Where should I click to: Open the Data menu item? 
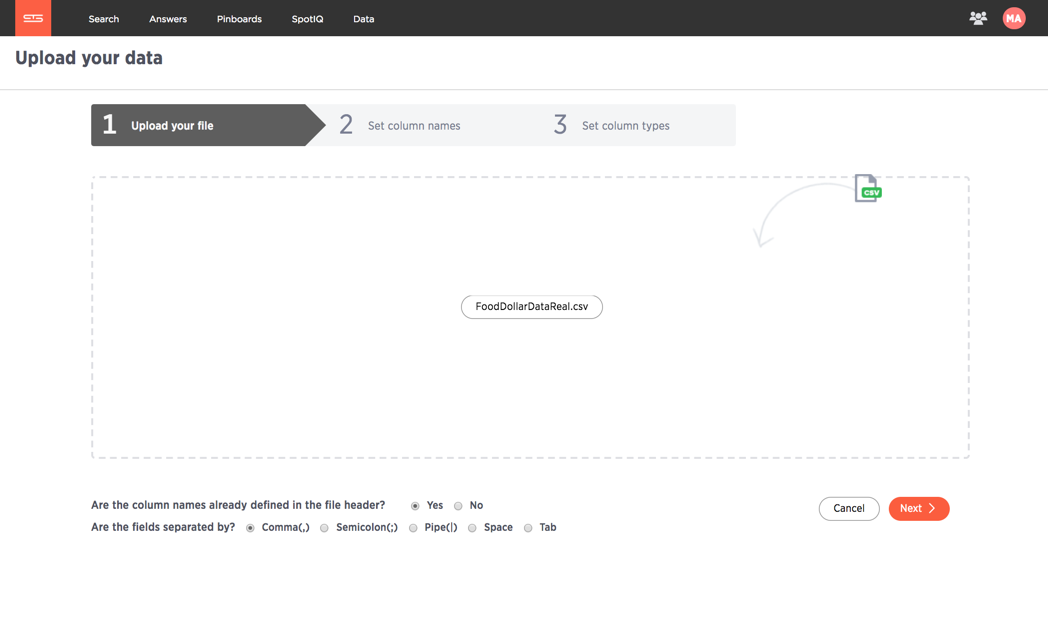(364, 19)
